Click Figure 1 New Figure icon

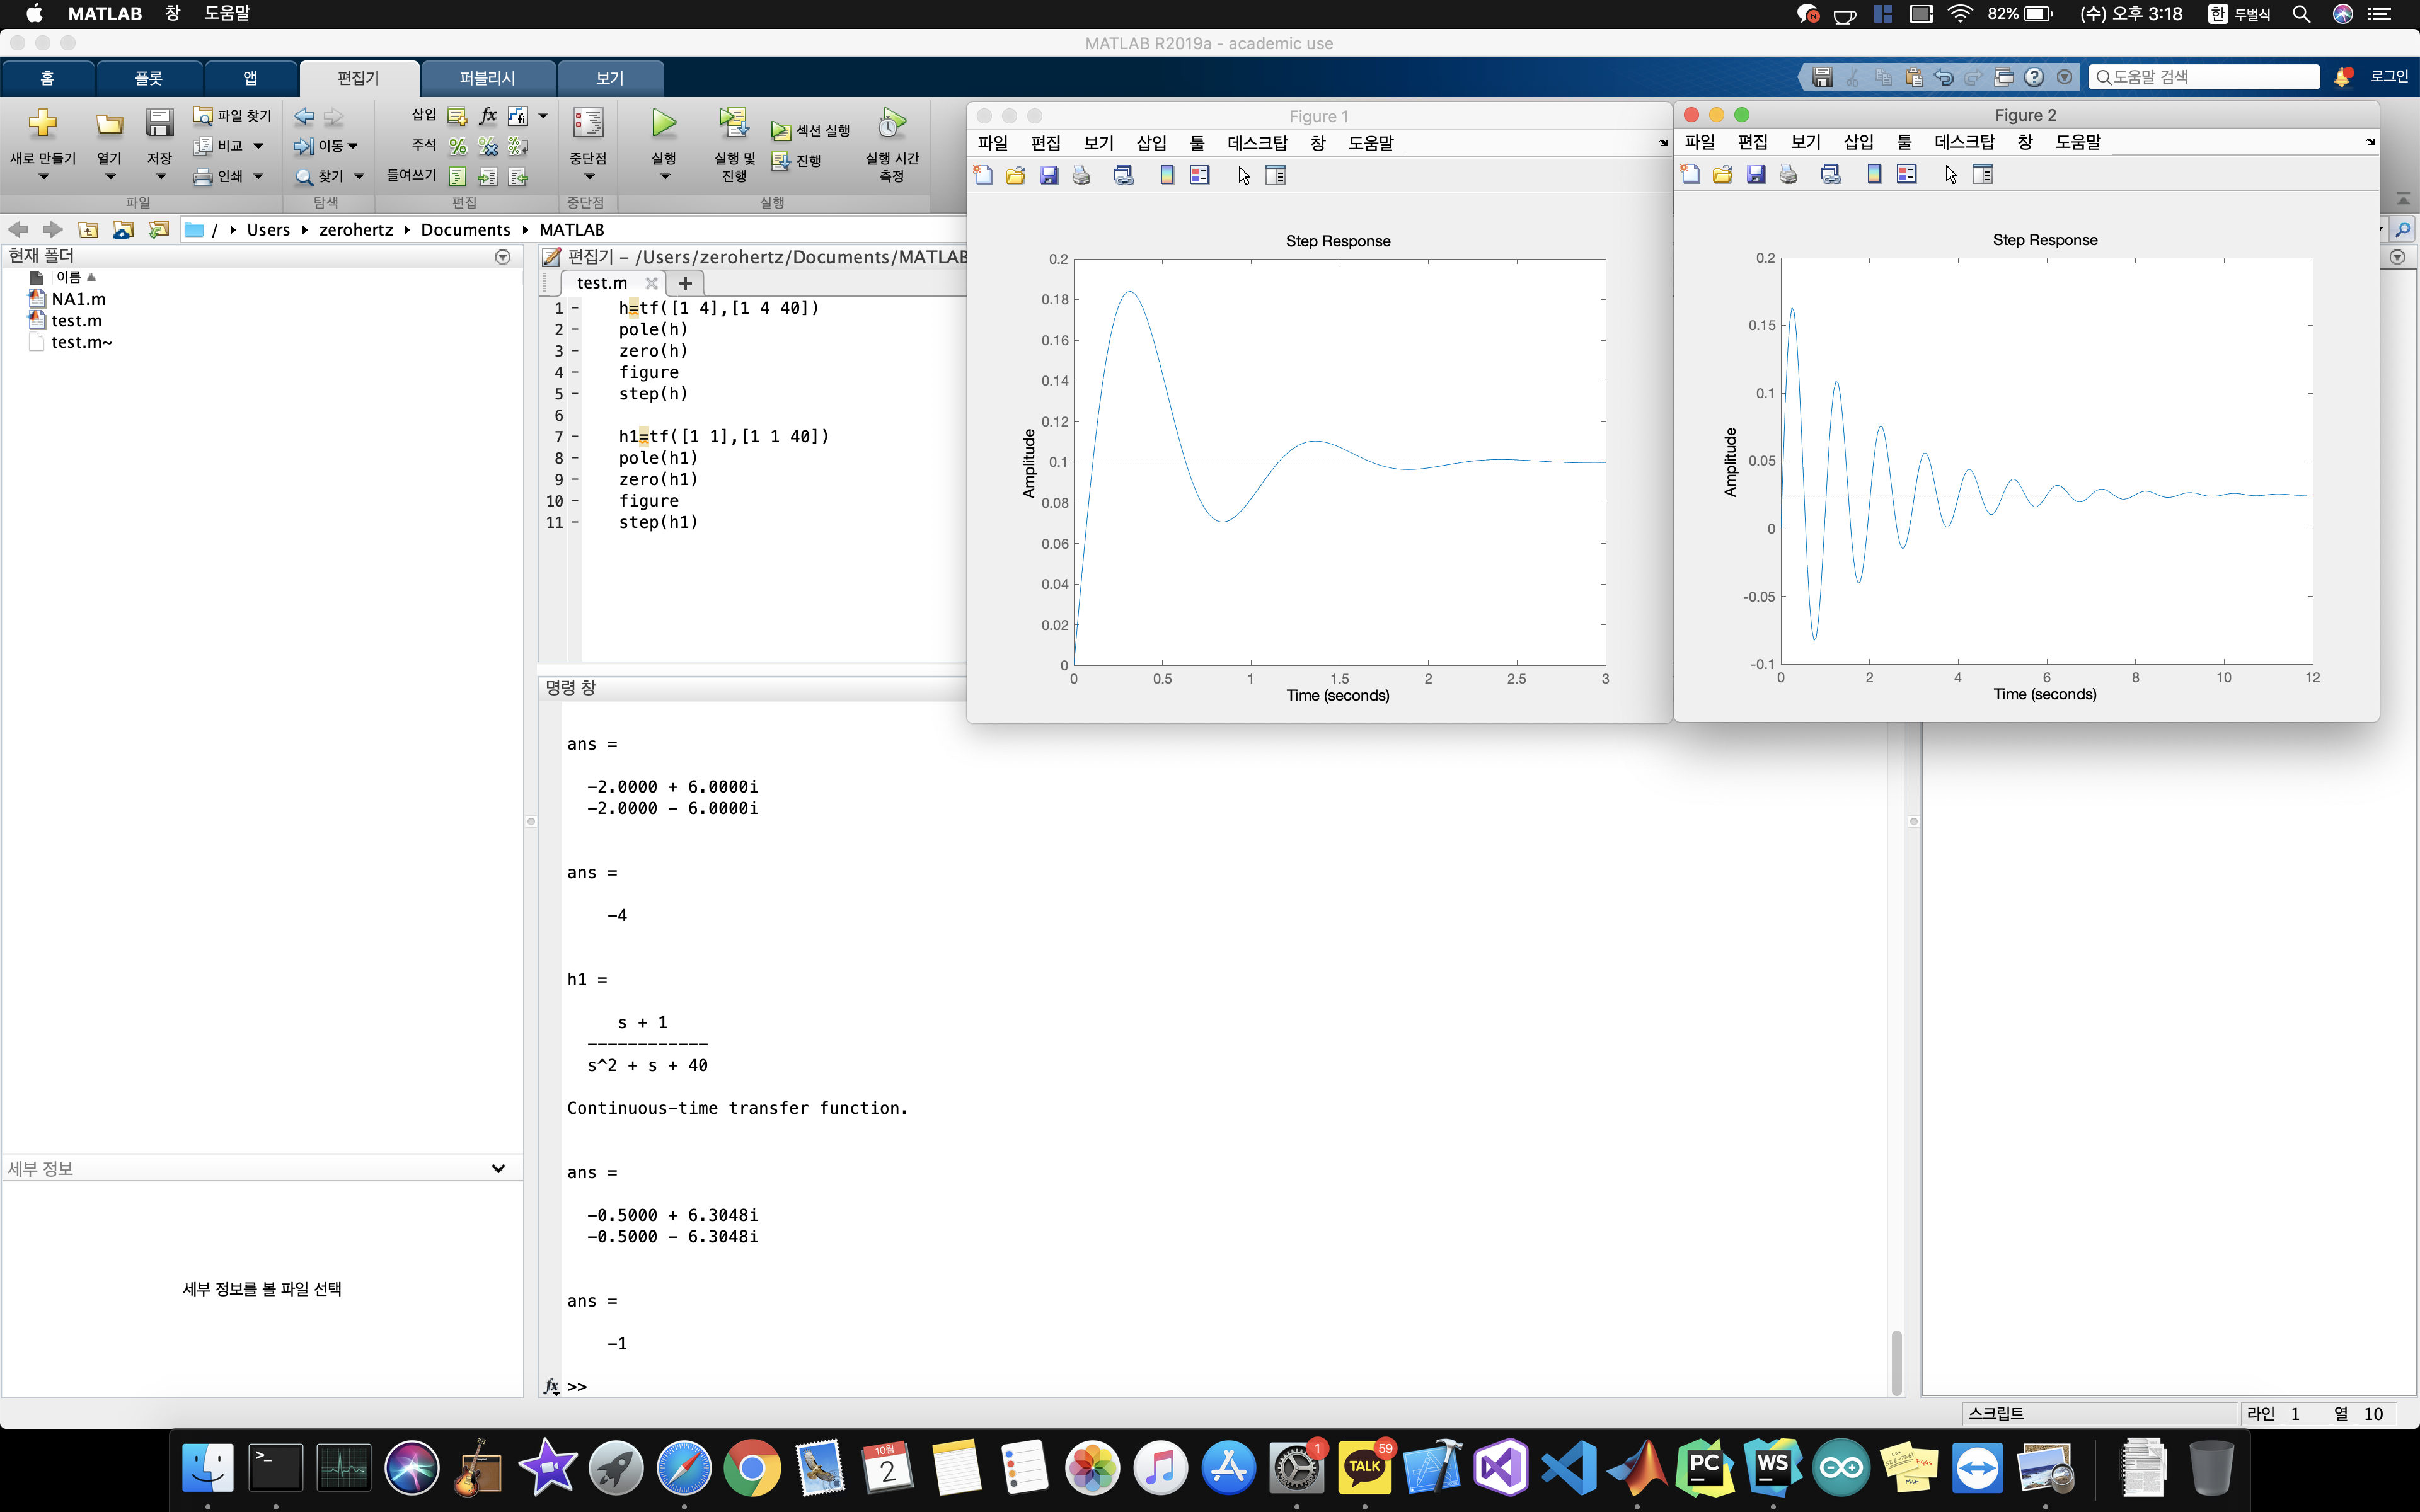[x=983, y=176]
